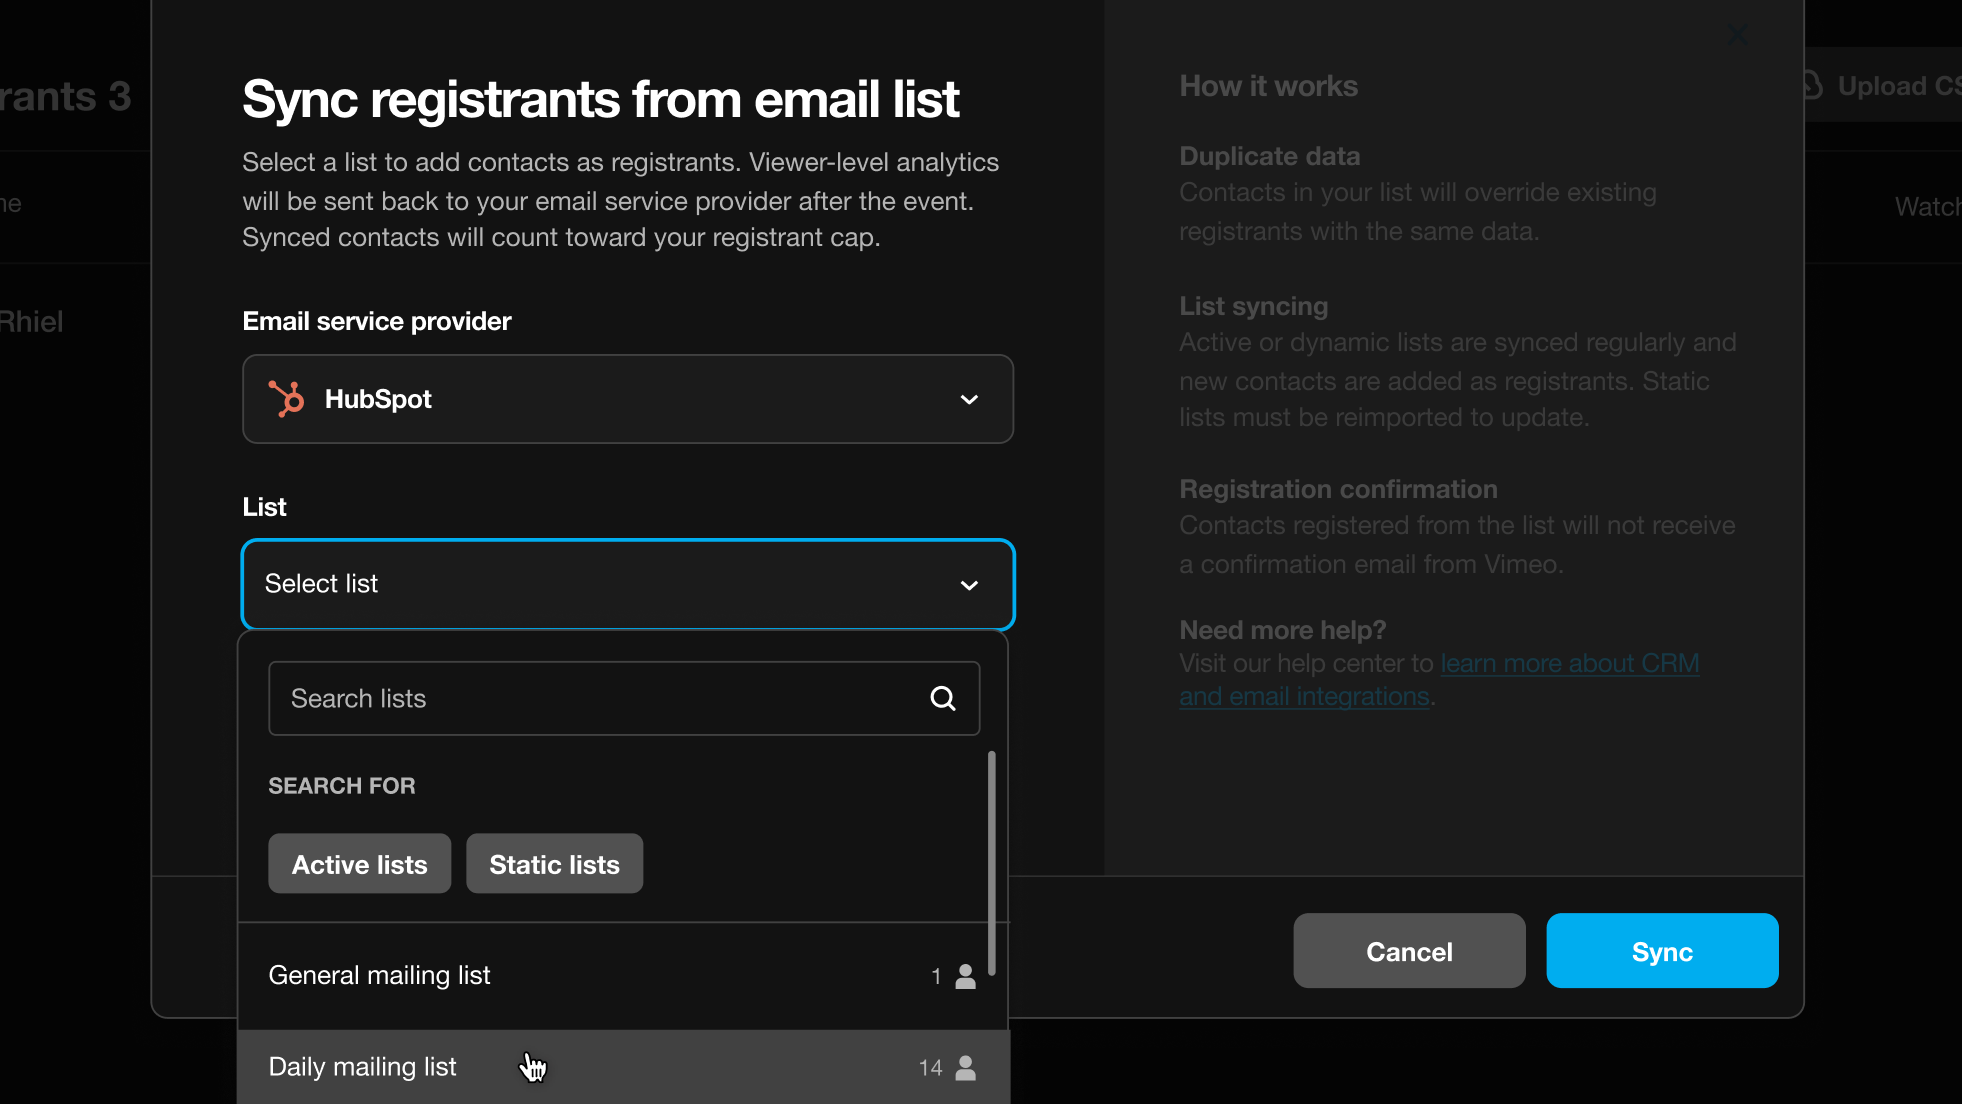
Task: Click the Upload CSV cloud icon
Action: point(1812,86)
